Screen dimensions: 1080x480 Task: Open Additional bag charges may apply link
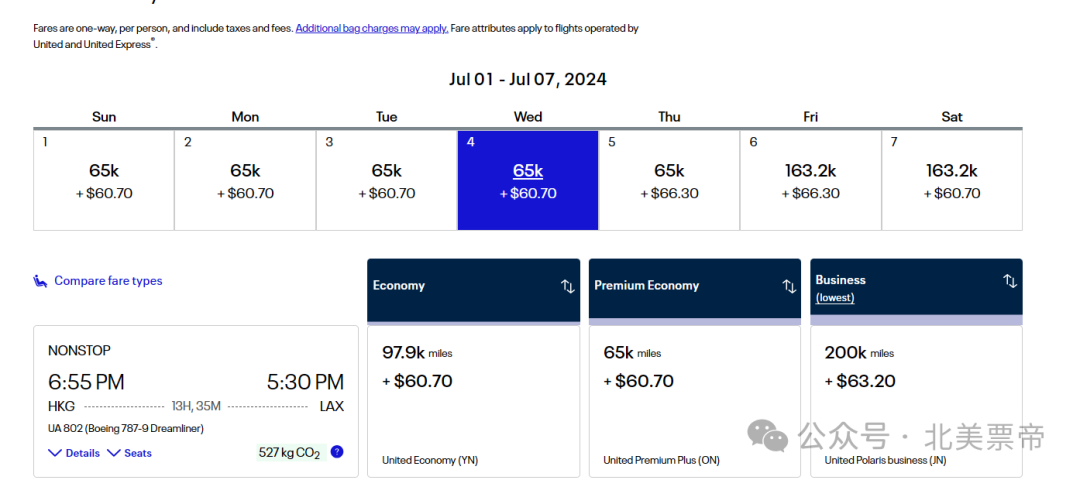pos(372,28)
